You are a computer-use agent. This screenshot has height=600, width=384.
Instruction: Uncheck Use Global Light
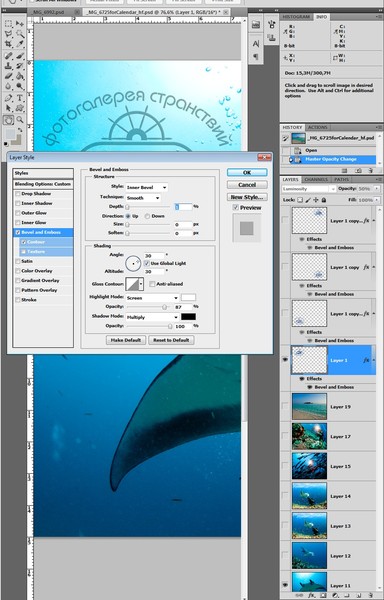pos(146,263)
